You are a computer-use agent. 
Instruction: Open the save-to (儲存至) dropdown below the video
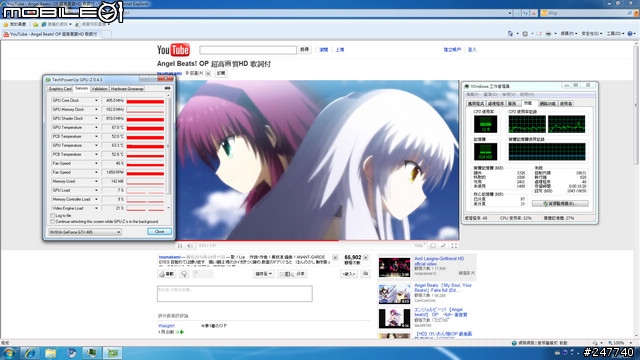tap(263, 274)
